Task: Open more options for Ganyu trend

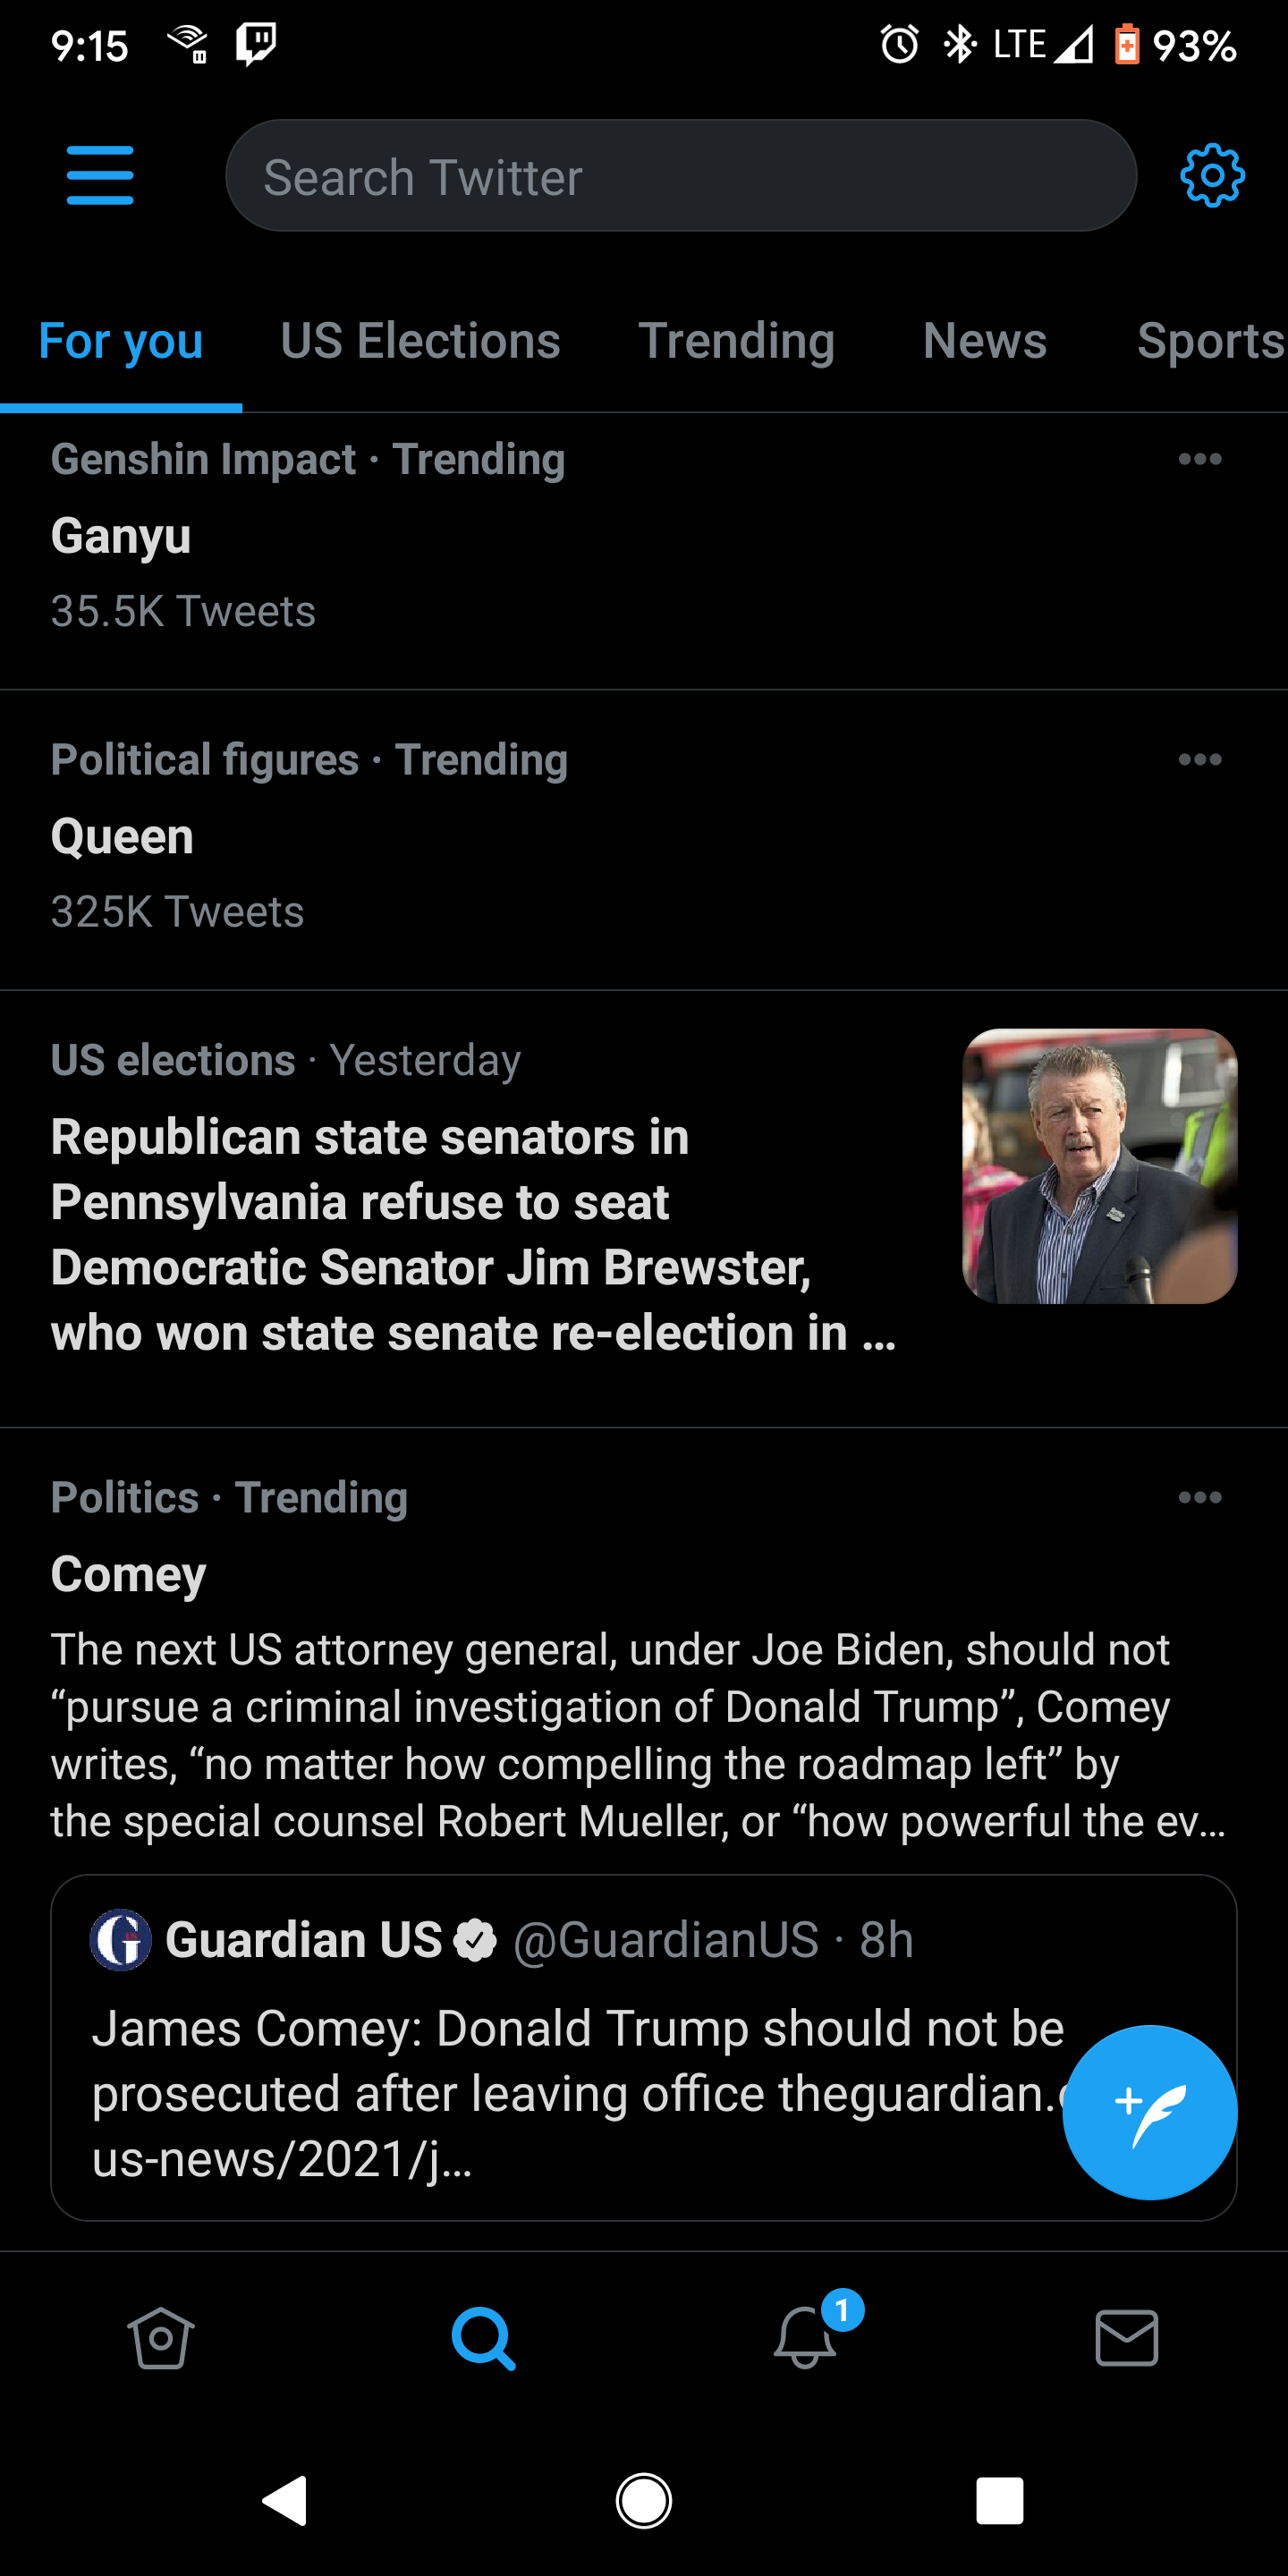Action: tap(1199, 459)
